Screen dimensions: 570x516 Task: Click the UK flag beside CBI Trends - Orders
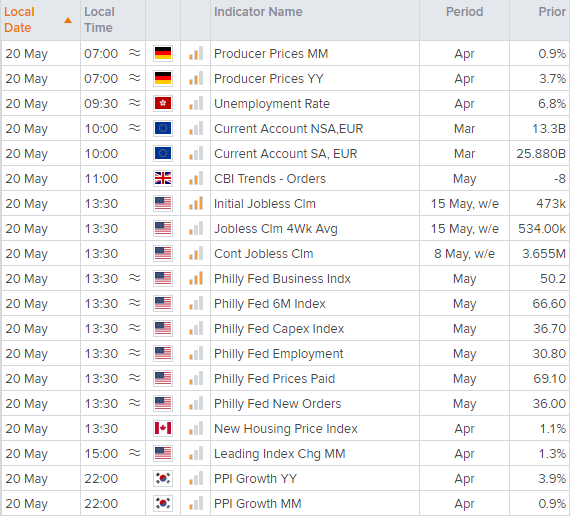point(162,179)
